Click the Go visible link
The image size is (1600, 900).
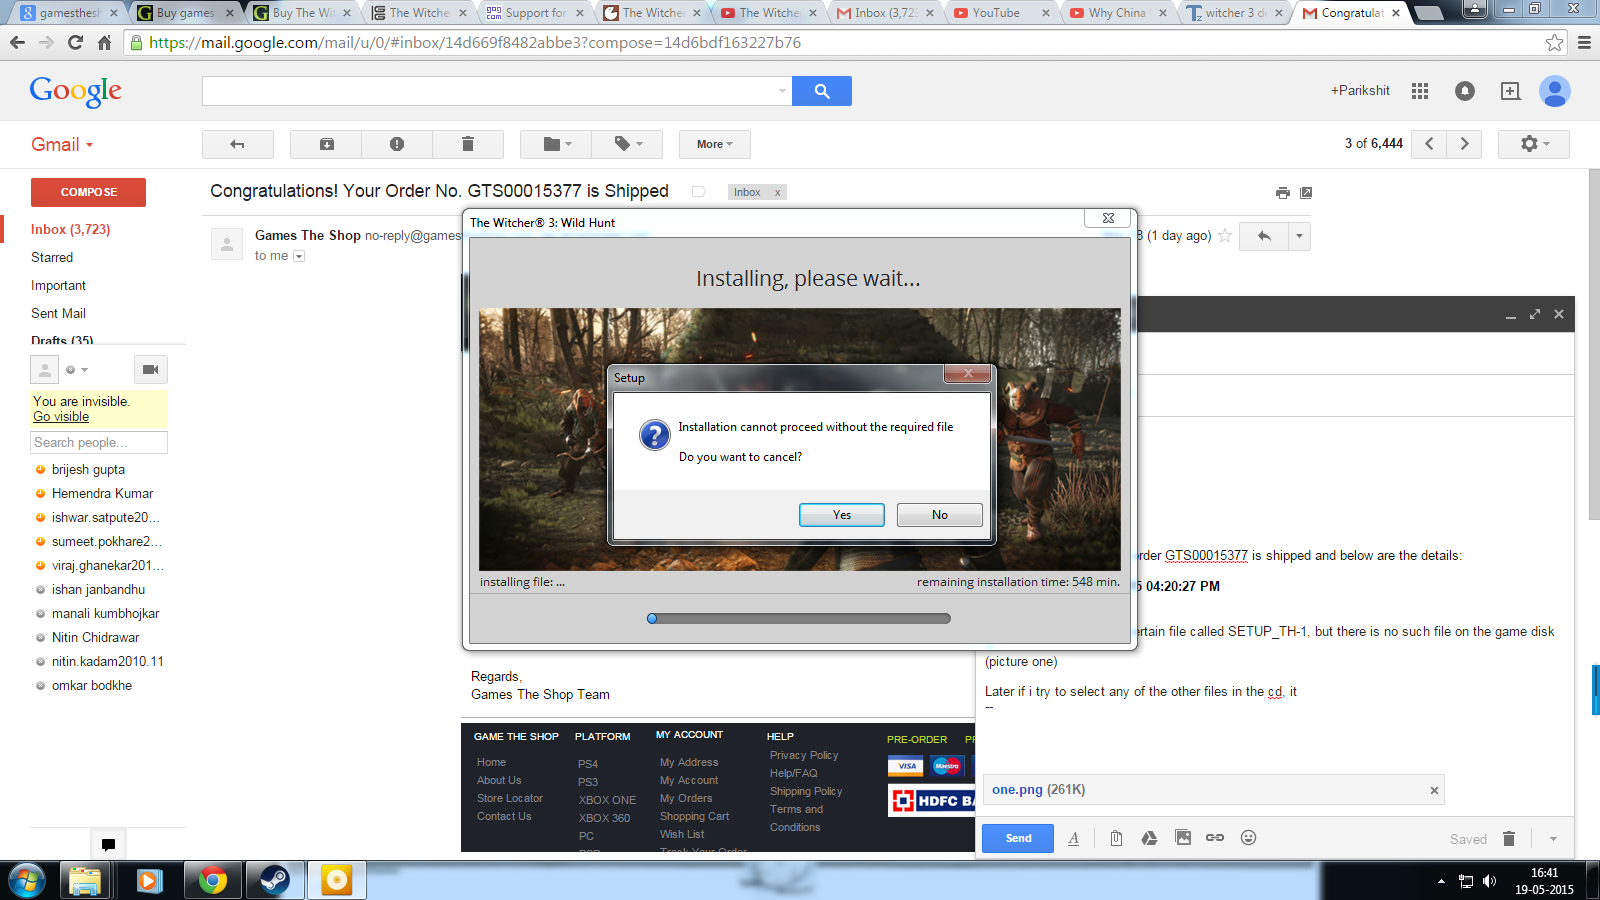point(61,417)
